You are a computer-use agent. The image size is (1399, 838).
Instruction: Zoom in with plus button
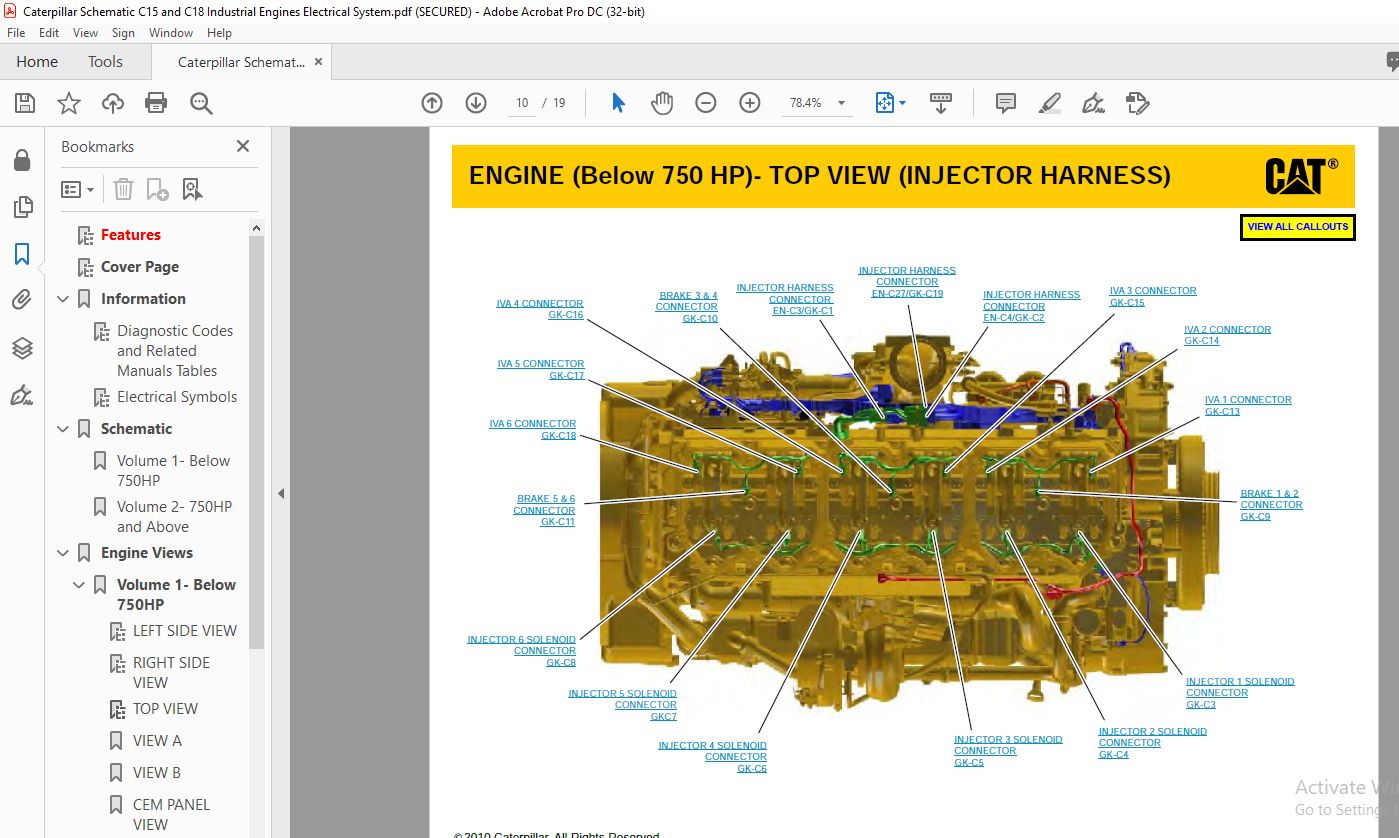750,103
